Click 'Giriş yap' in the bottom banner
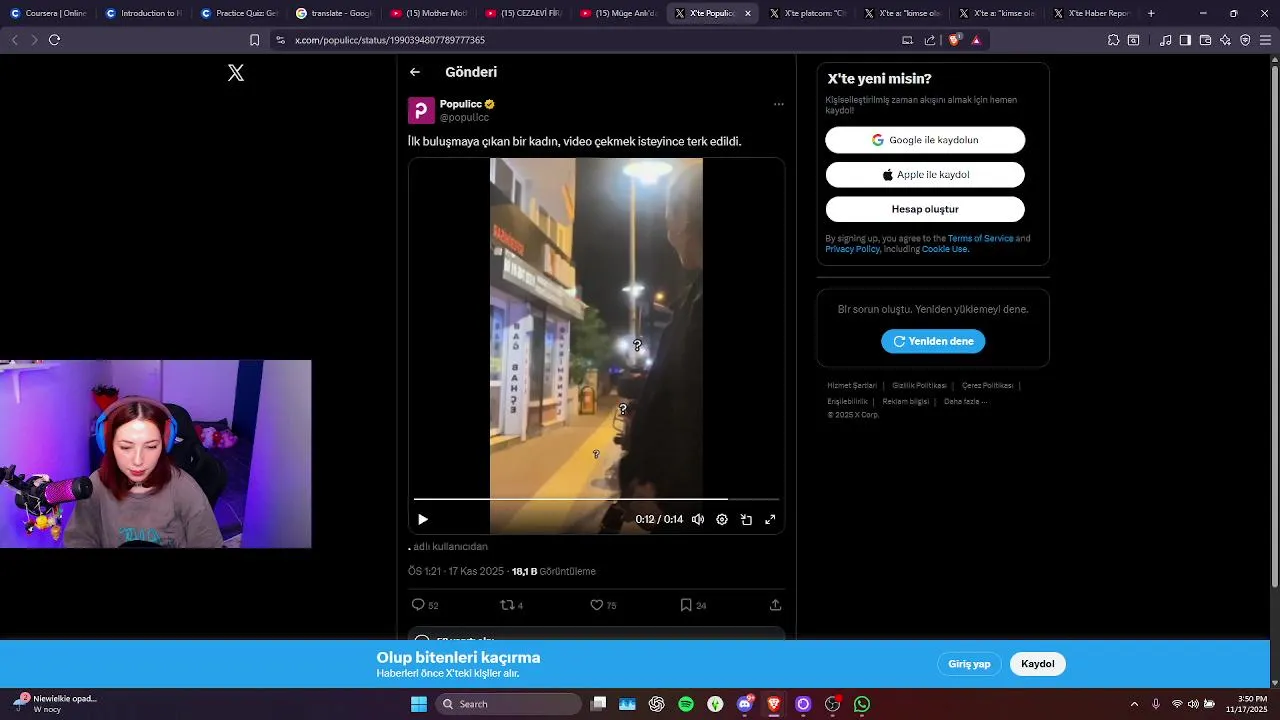The width and height of the screenshot is (1280, 720). [x=969, y=664]
